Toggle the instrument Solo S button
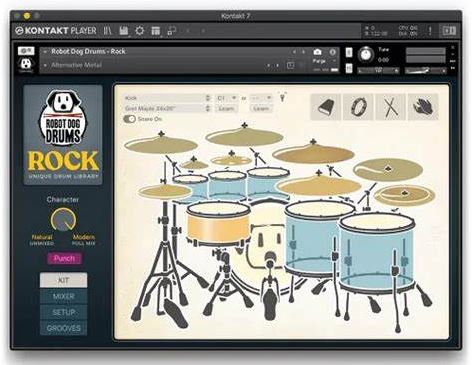 [x=349, y=52]
